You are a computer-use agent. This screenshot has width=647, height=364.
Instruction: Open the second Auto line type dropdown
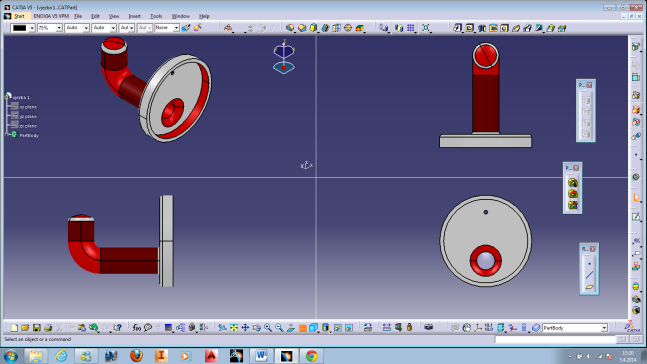click(113, 28)
